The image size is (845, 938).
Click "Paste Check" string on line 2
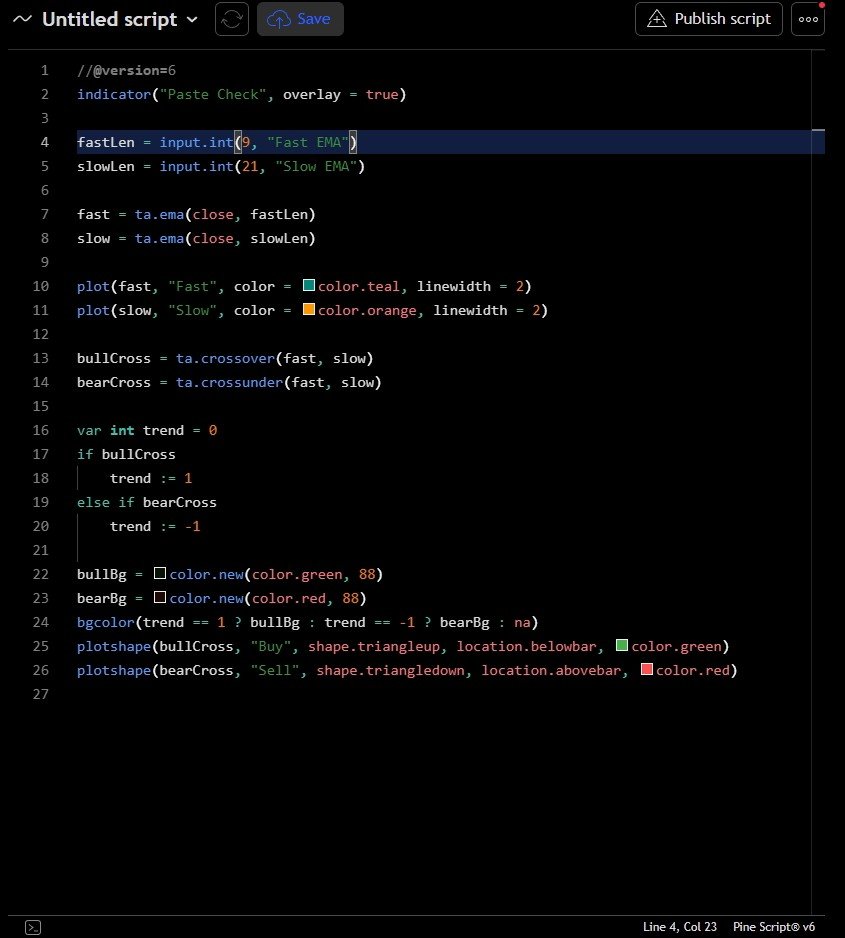[x=213, y=95]
